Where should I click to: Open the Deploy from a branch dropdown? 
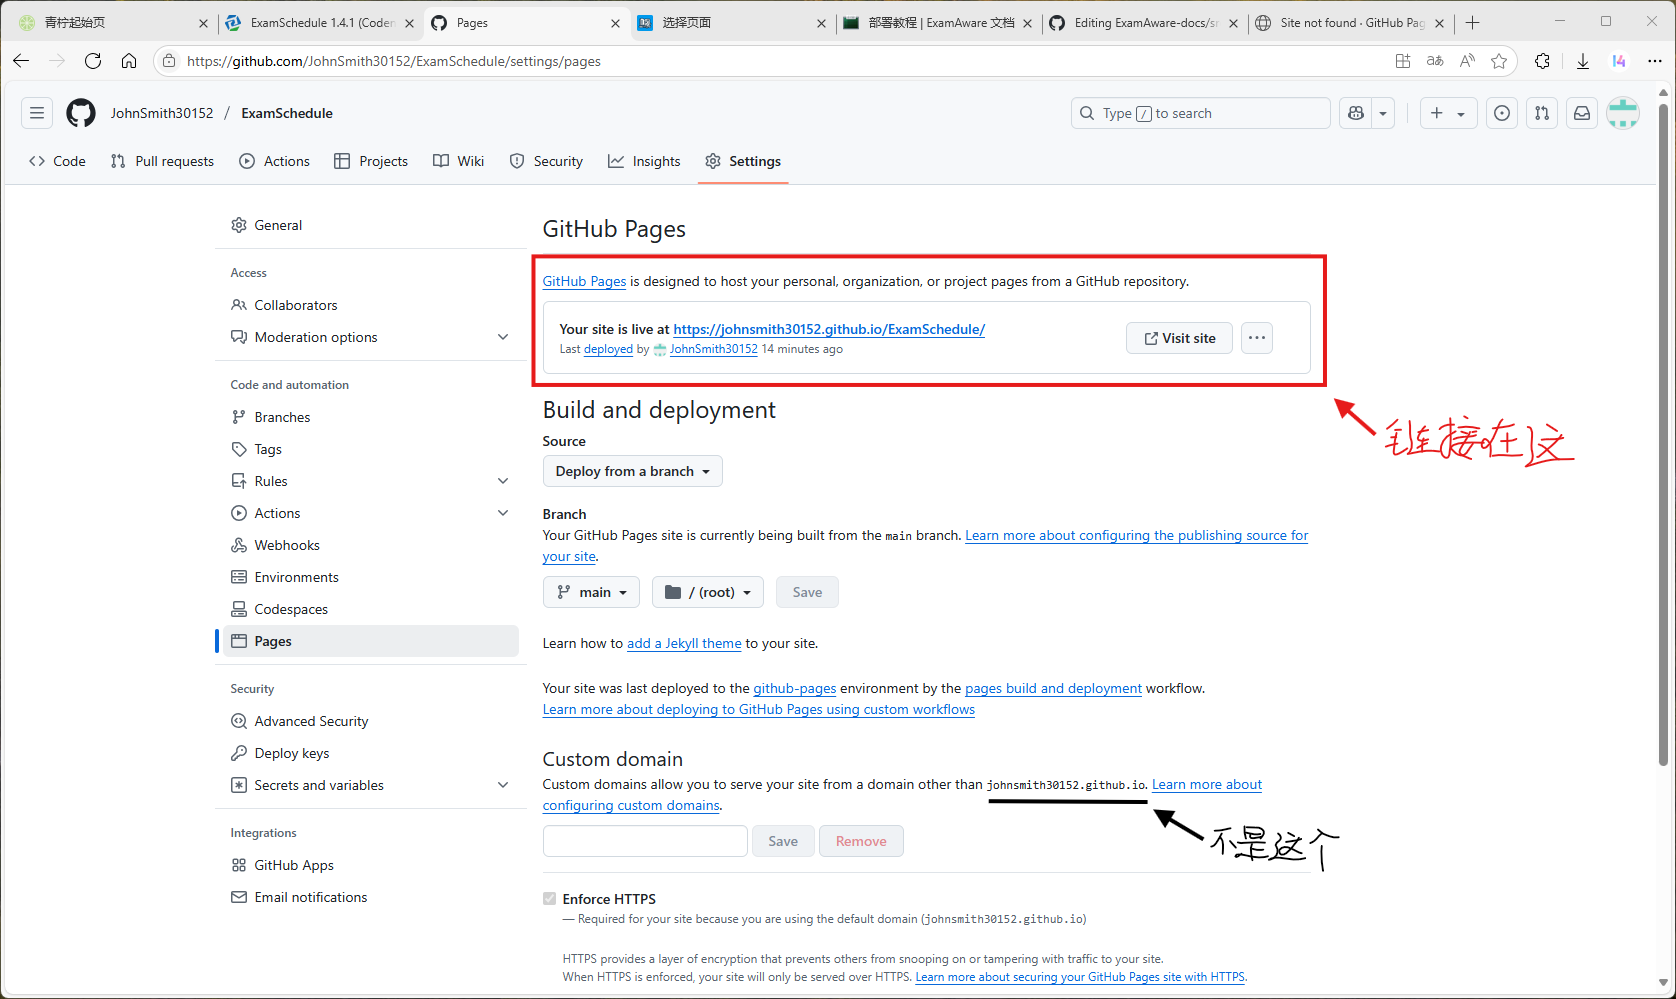coord(632,471)
